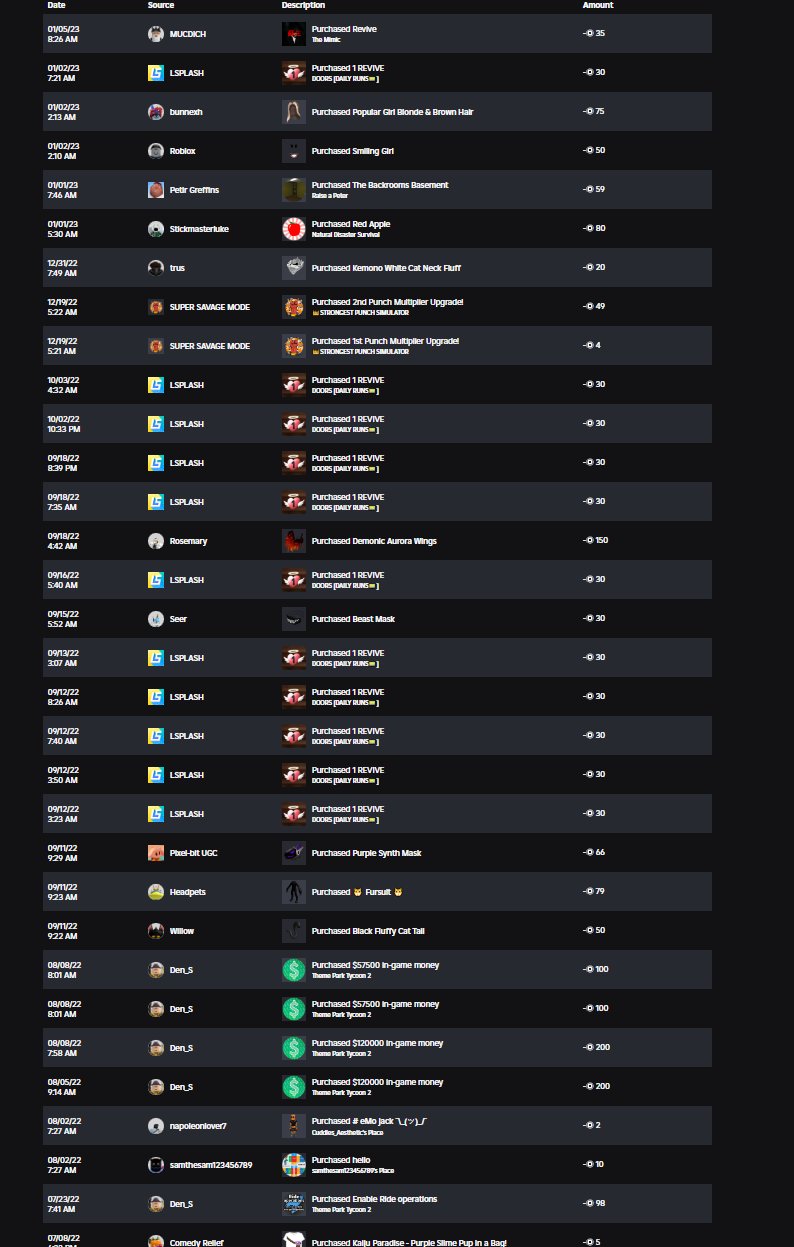This screenshot has height=1247, width=794.
Task: View Kemono White Cat Neck Fluff thumbnail
Action: point(293,268)
